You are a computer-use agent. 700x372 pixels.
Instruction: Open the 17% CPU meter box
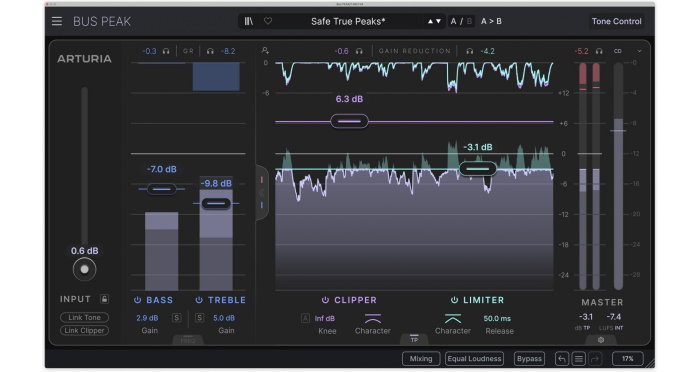pyautogui.click(x=628, y=359)
